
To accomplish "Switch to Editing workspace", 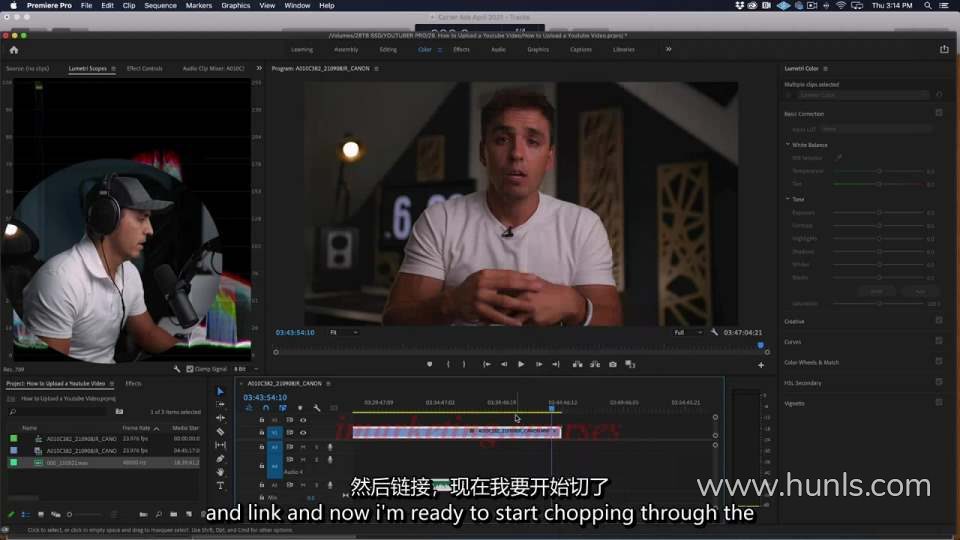I will pos(388,50).
